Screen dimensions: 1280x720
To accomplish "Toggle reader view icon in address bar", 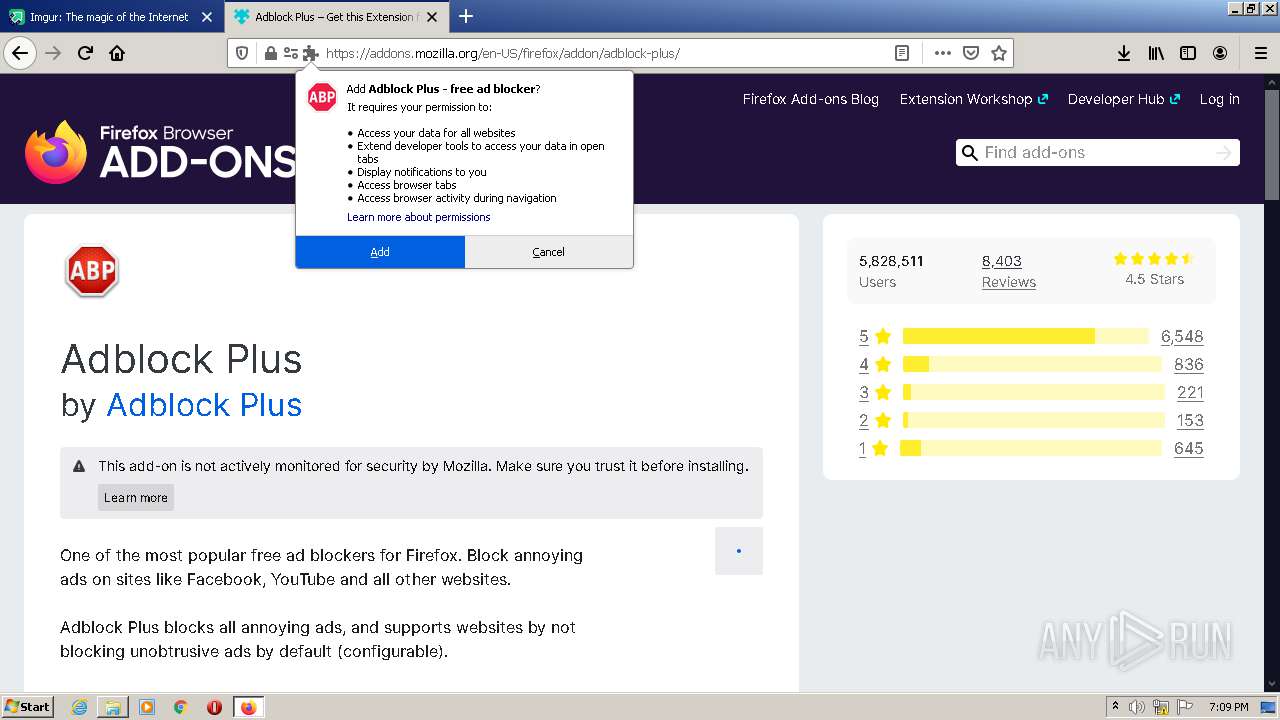I will 902,53.
